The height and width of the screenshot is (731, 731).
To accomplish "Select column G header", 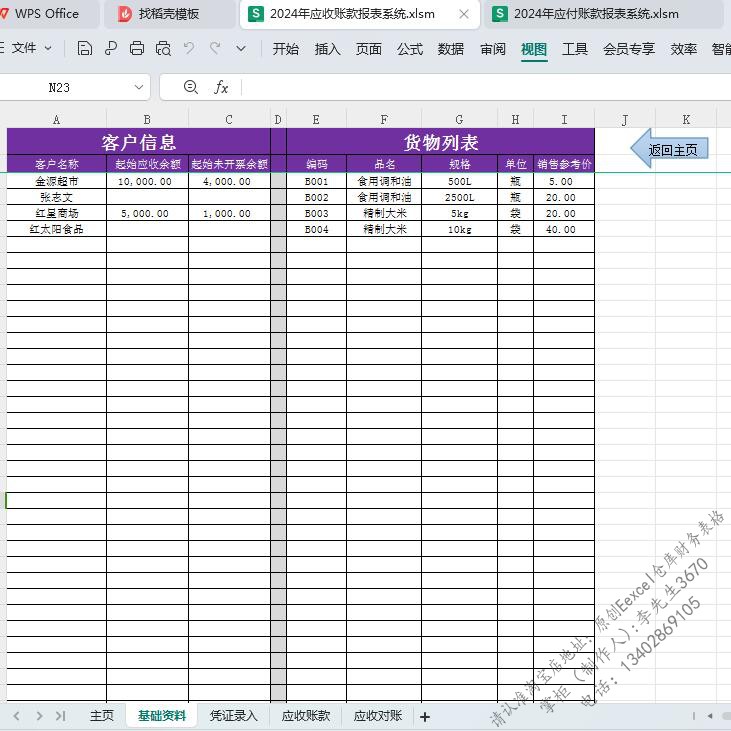I will click(x=459, y=120).
